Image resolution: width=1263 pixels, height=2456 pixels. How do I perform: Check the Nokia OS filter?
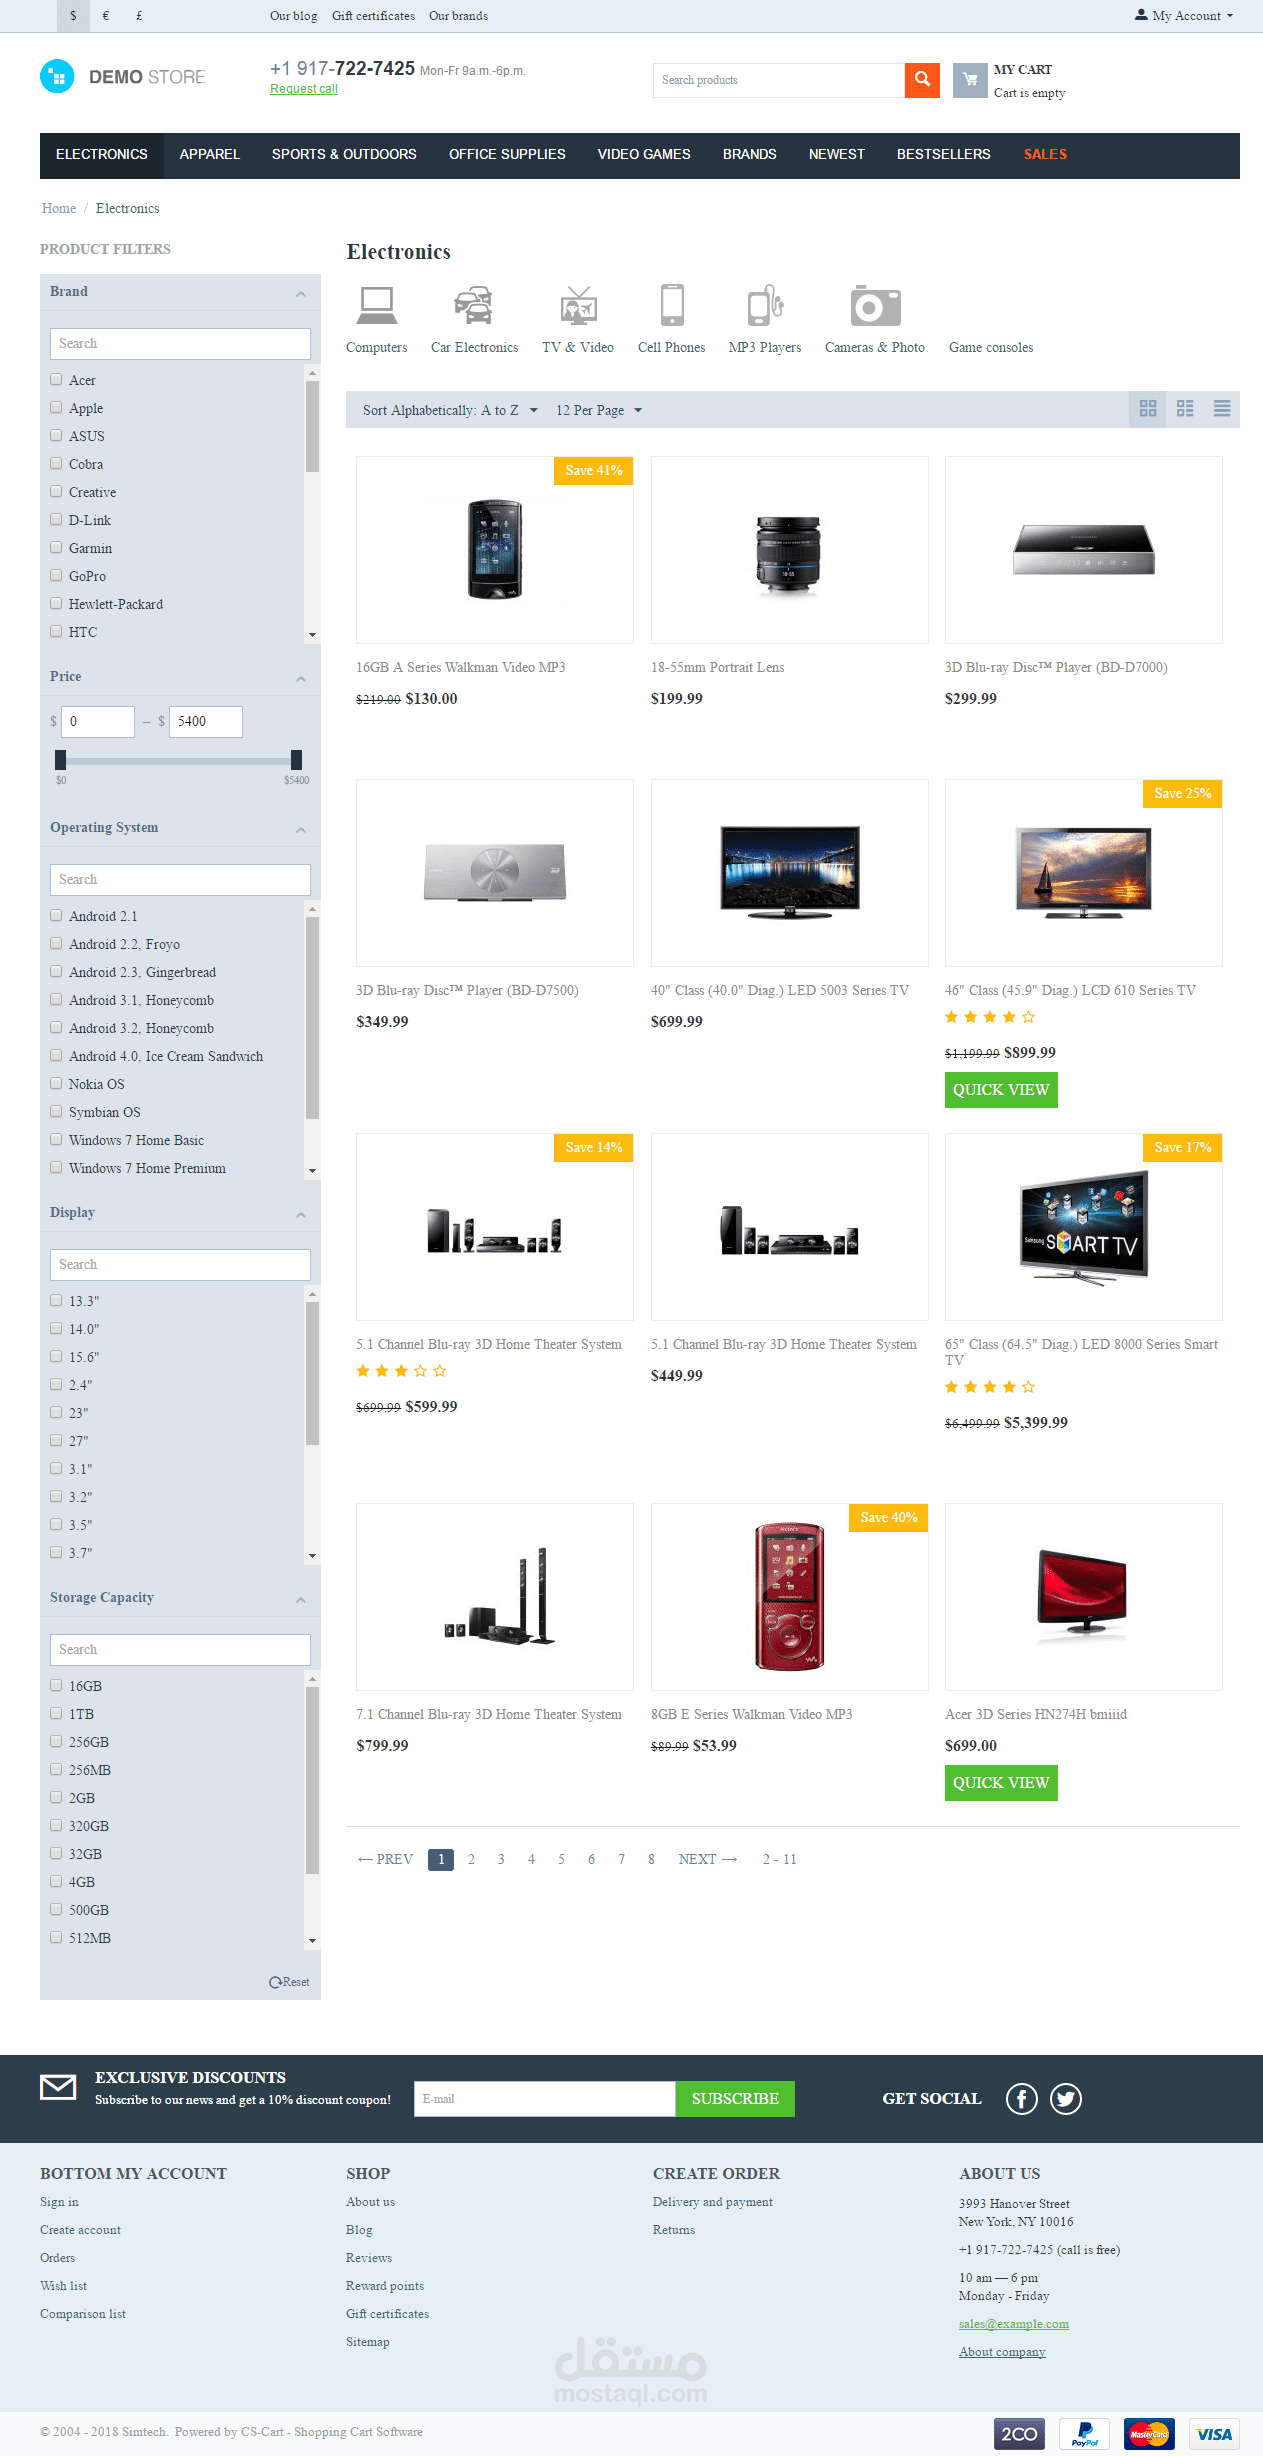pyautogui.click(x=57, y=1084)
